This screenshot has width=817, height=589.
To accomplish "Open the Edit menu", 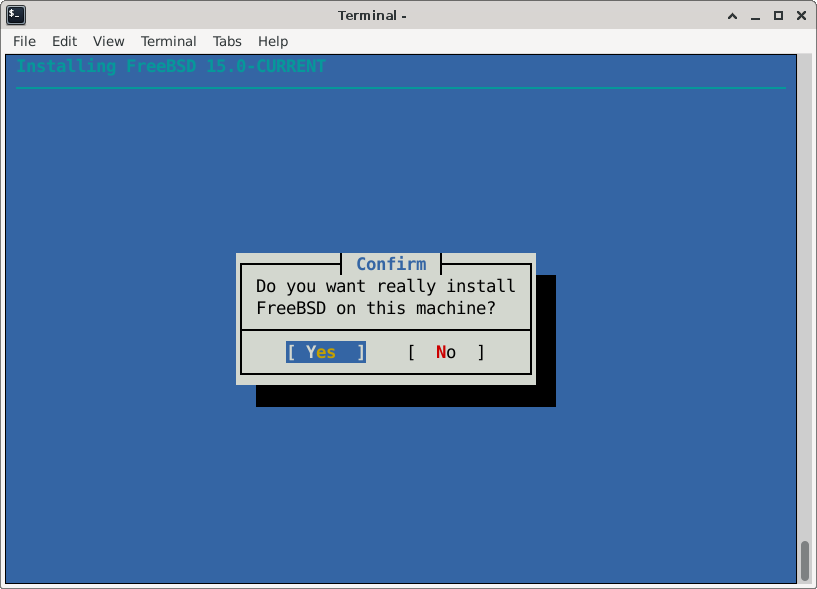I will pyautogui.click(x=64, y=41).
